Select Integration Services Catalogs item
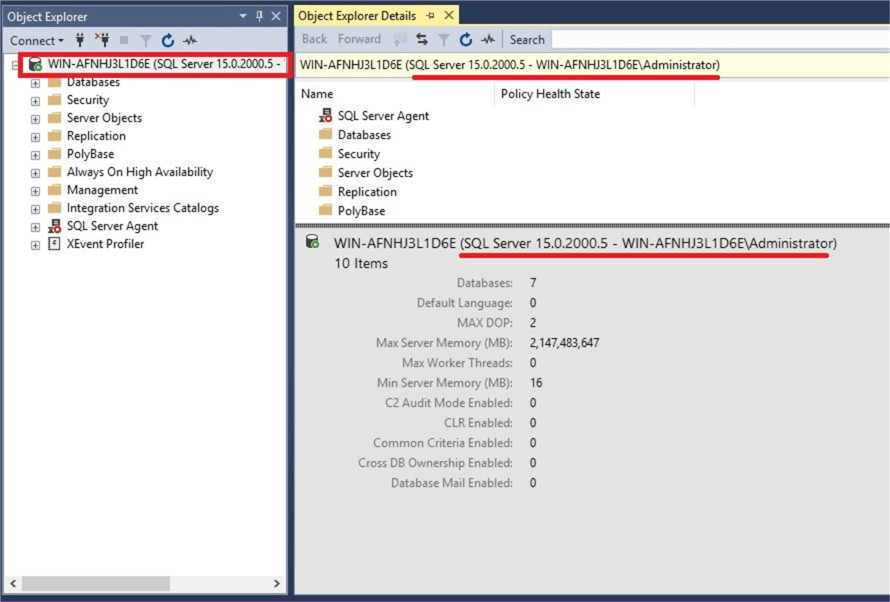Image resolution: width=890 pixels, height=602 pixels. [142, 208]
